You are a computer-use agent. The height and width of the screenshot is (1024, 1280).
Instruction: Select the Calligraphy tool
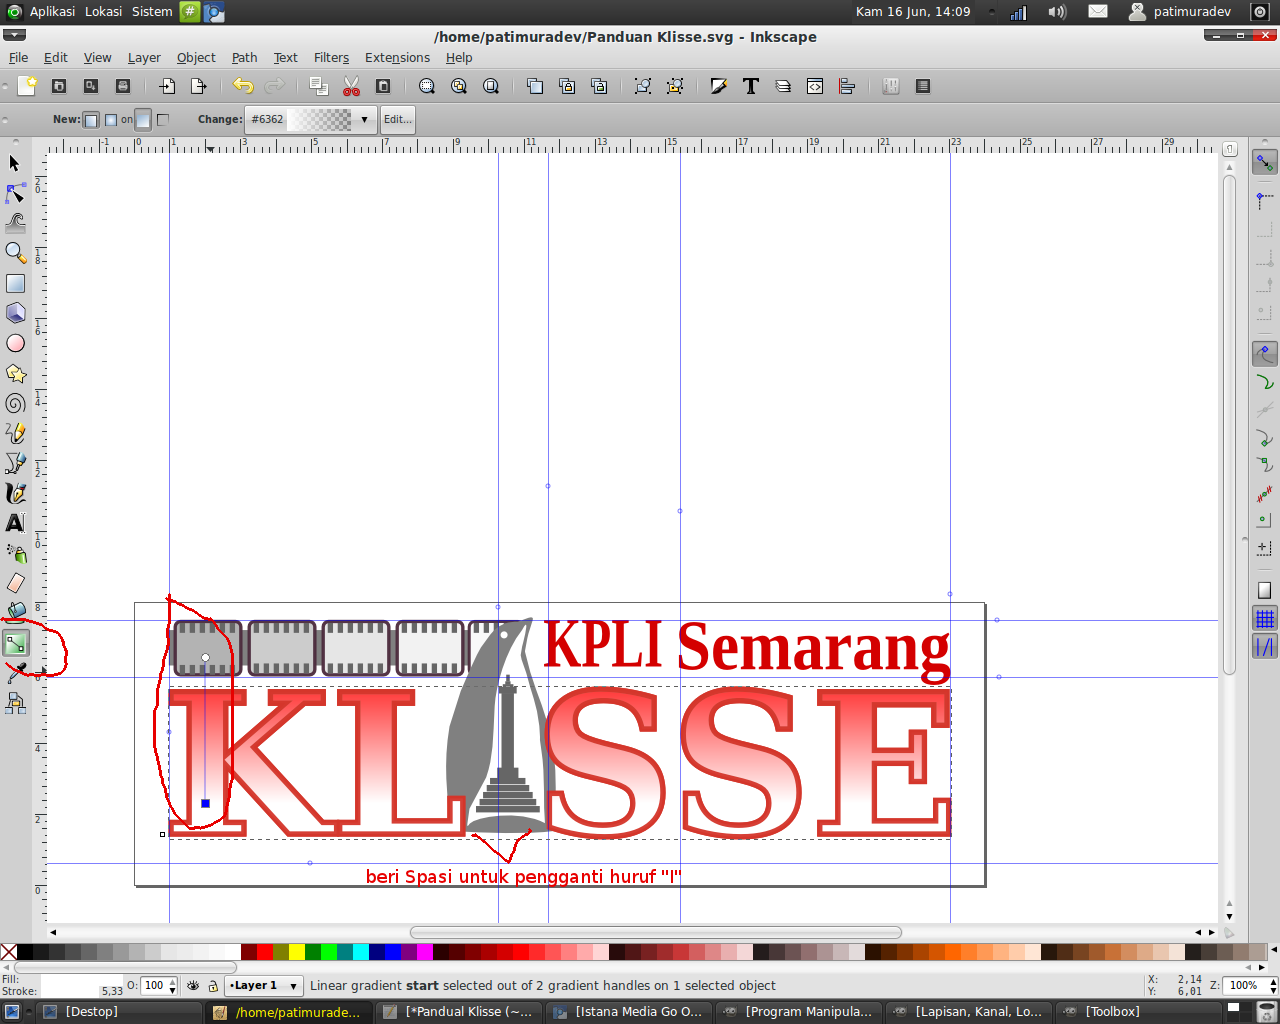coord(15,493)
